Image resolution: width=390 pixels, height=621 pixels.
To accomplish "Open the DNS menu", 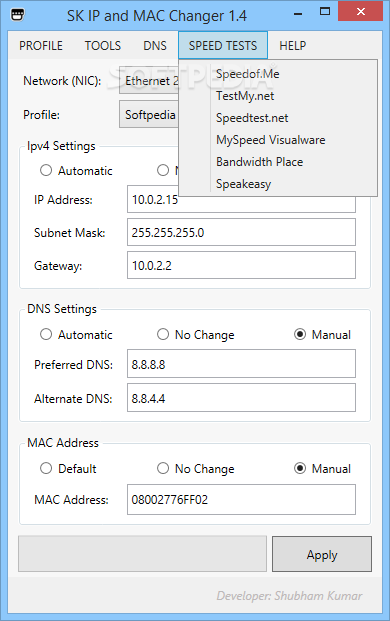I will pos(155,46).
